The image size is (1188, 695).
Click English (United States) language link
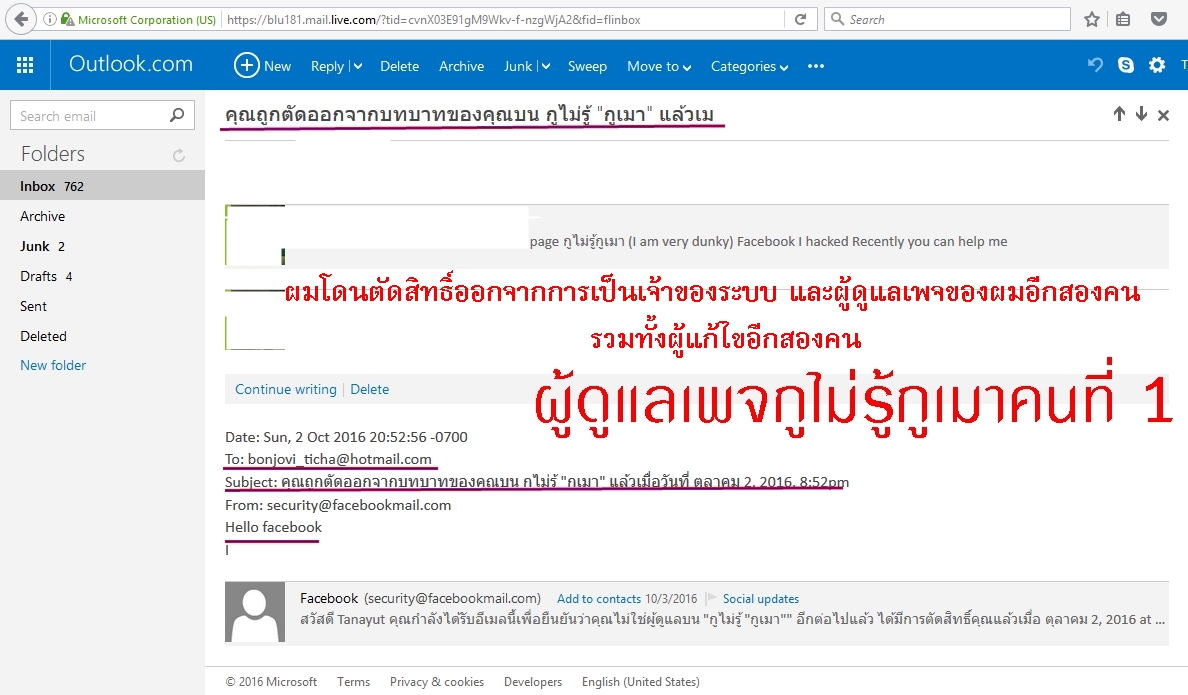click(640, 681)
